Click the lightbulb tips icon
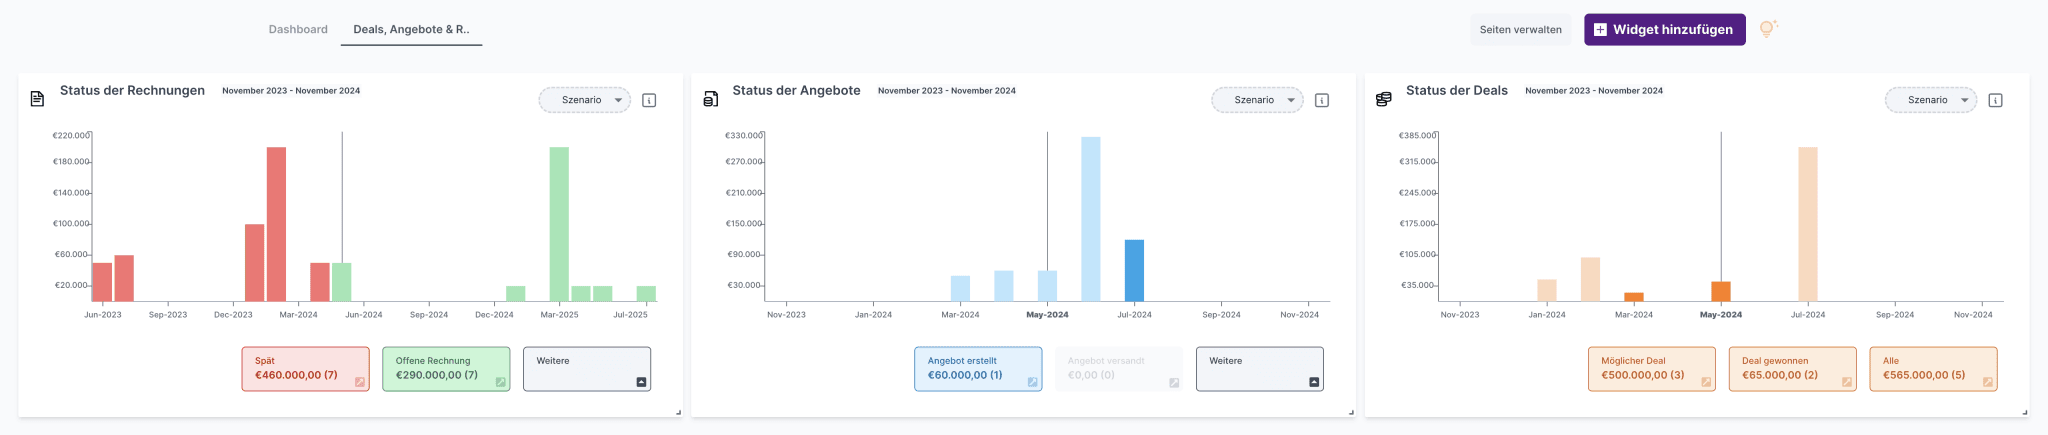 (x=1768, y=29)
